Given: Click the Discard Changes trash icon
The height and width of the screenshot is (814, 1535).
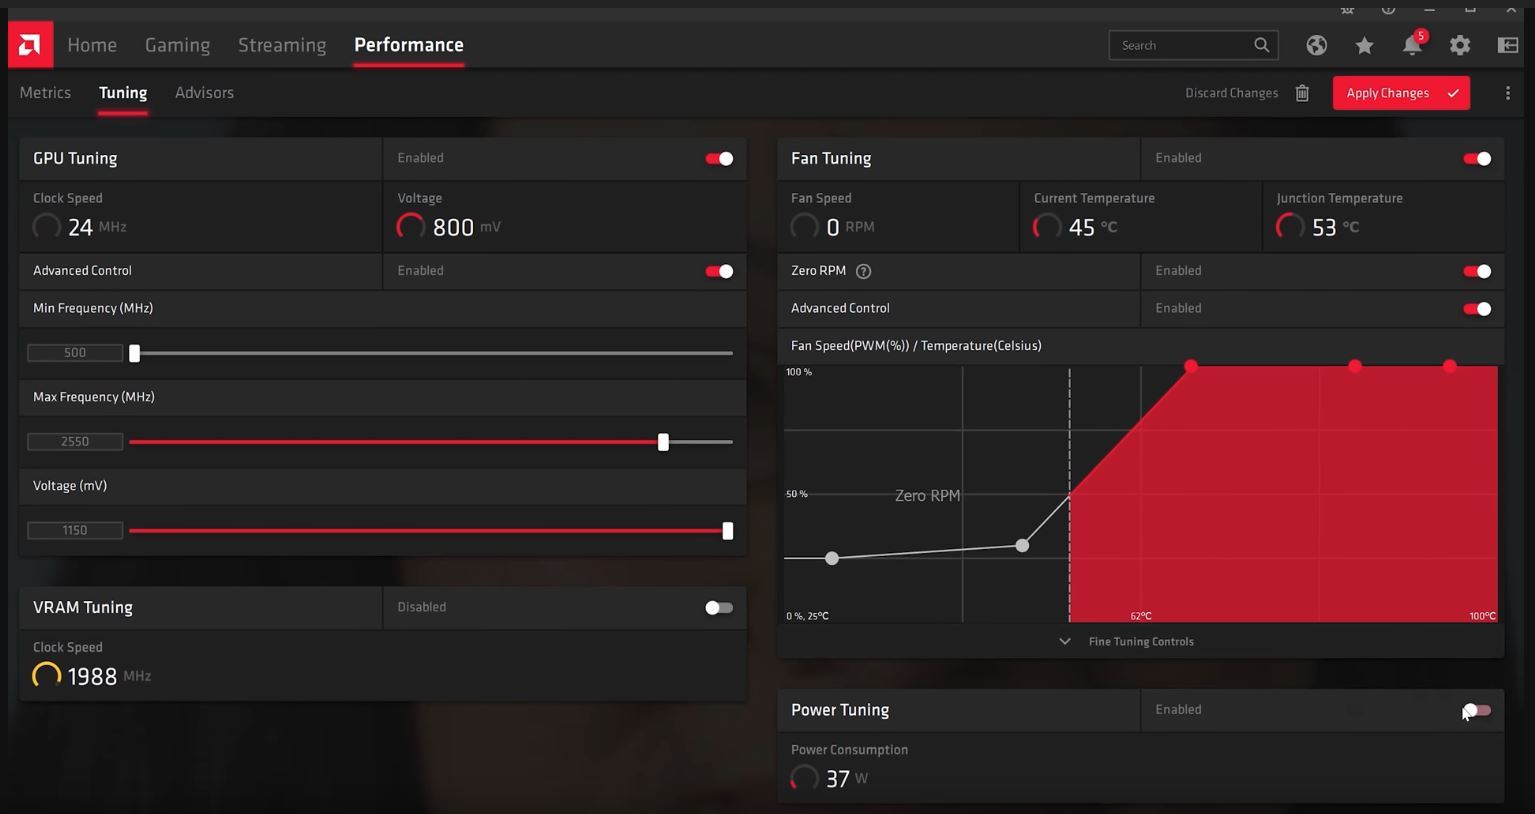Looking at the screenshot, I should [1302, 93].
